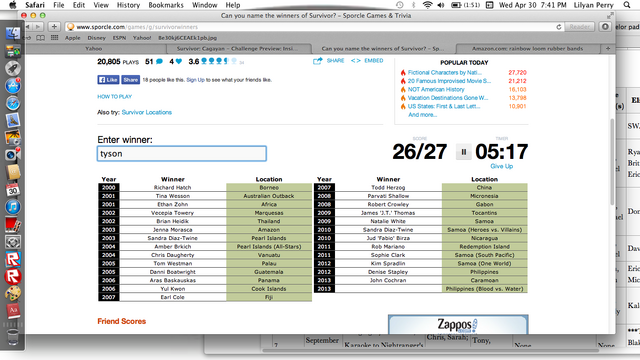Image resolution: width=640 pixels, height=360 pixels.
Task: Open the Bookmarks menu
Action: tap(166, 5)
